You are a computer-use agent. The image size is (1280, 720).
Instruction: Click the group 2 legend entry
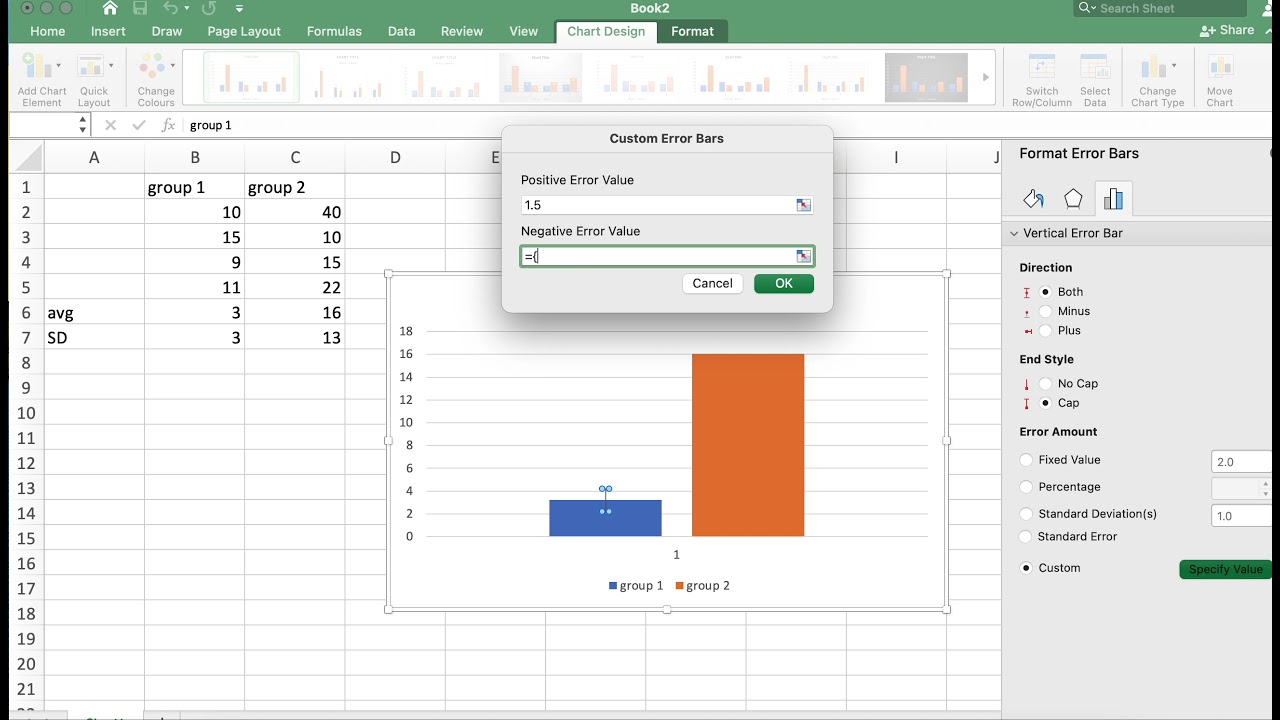[703, 586]
